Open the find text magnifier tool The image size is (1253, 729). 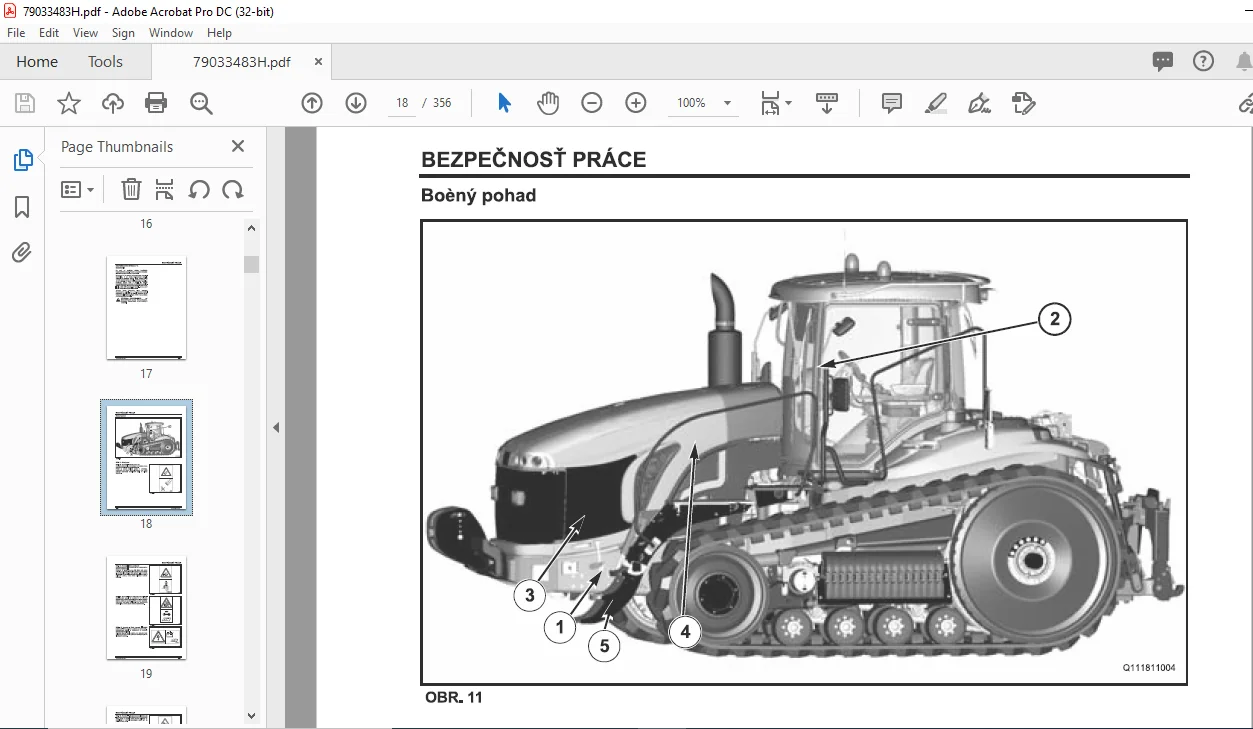click(x=201, y=103)
